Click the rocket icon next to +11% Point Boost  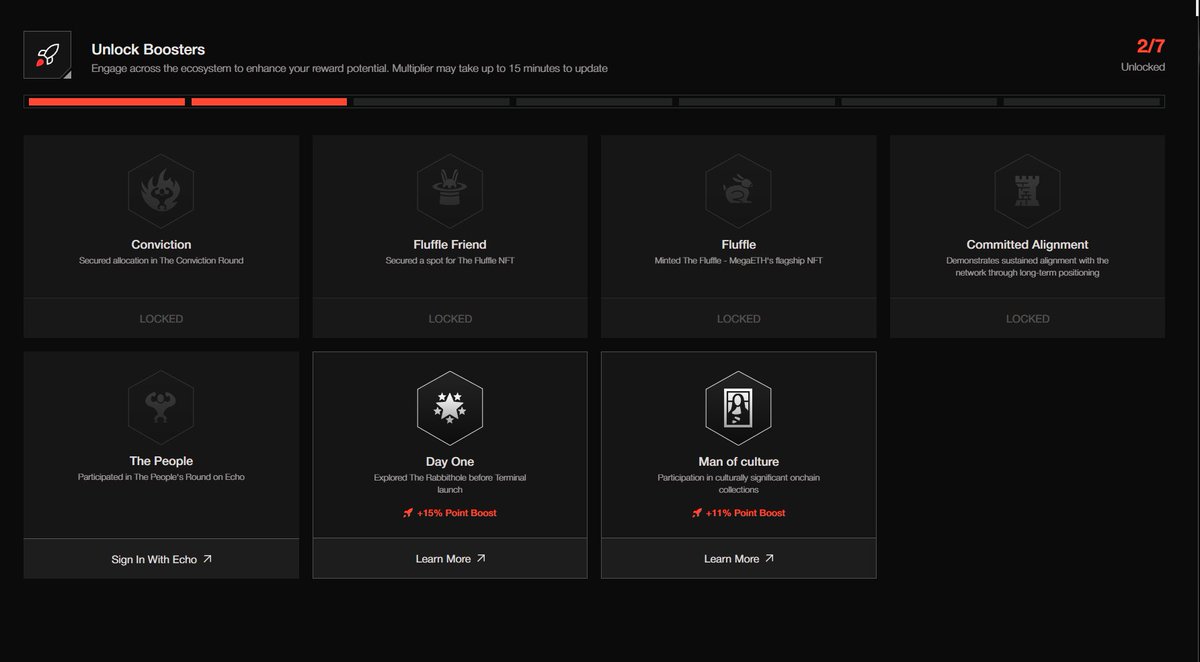[x=697, y=513]
